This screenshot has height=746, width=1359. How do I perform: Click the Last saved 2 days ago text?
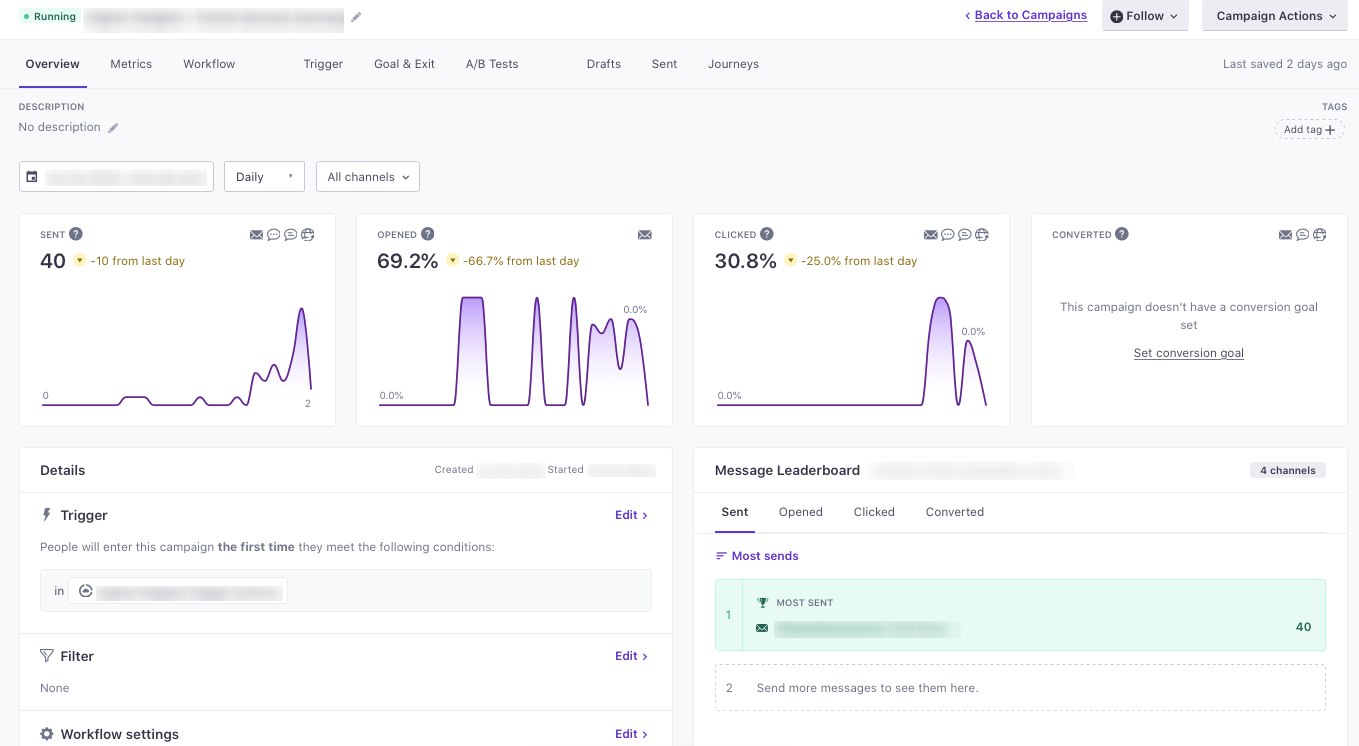(x=1285, y=64)
